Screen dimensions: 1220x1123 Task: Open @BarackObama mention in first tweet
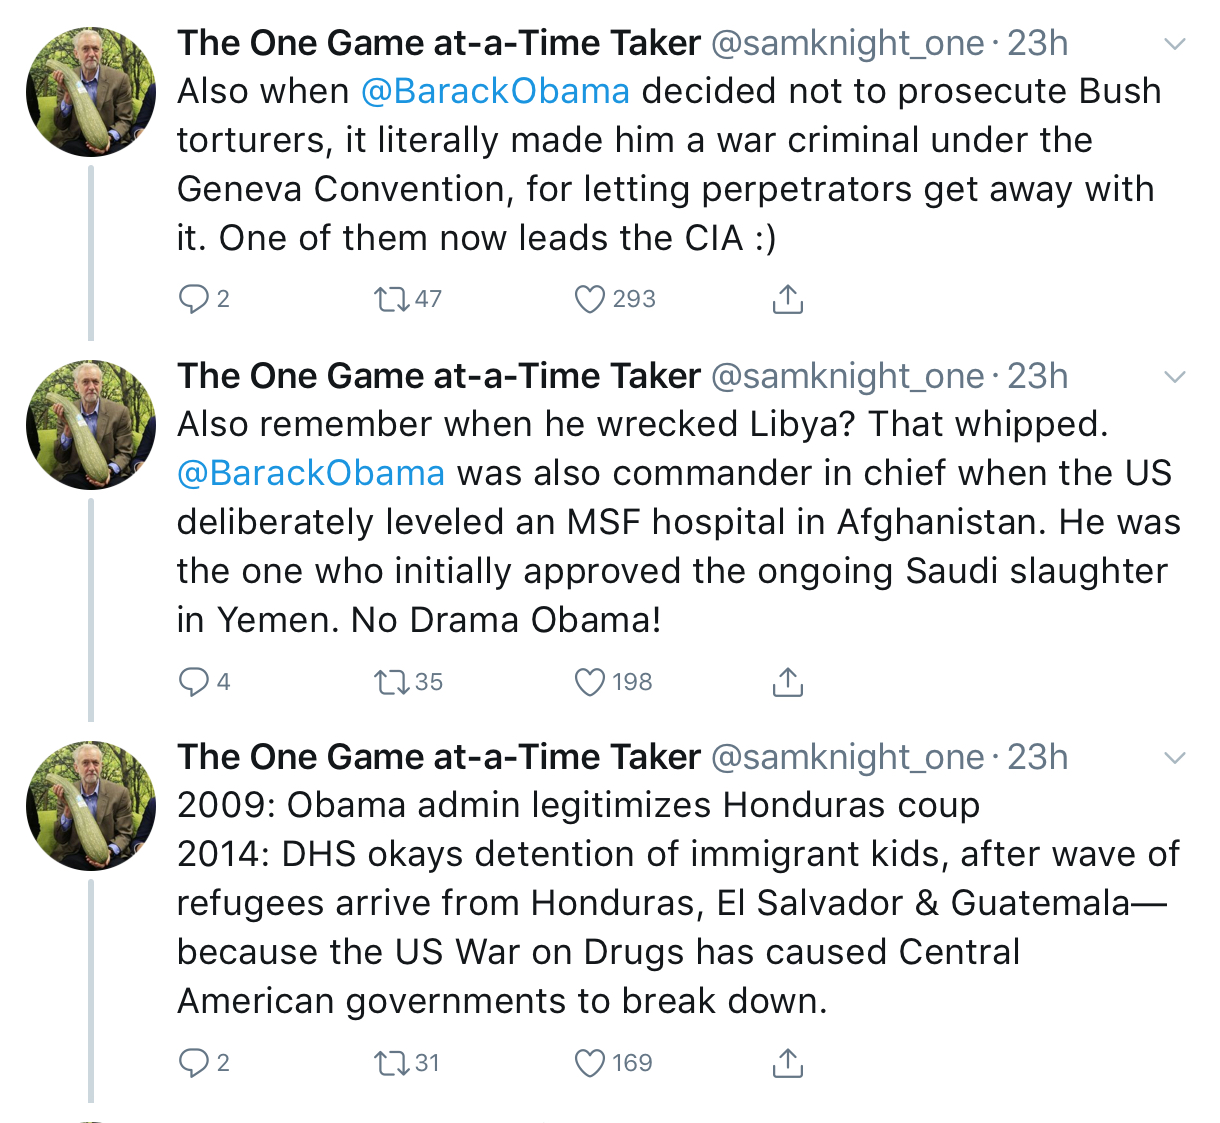495,91
